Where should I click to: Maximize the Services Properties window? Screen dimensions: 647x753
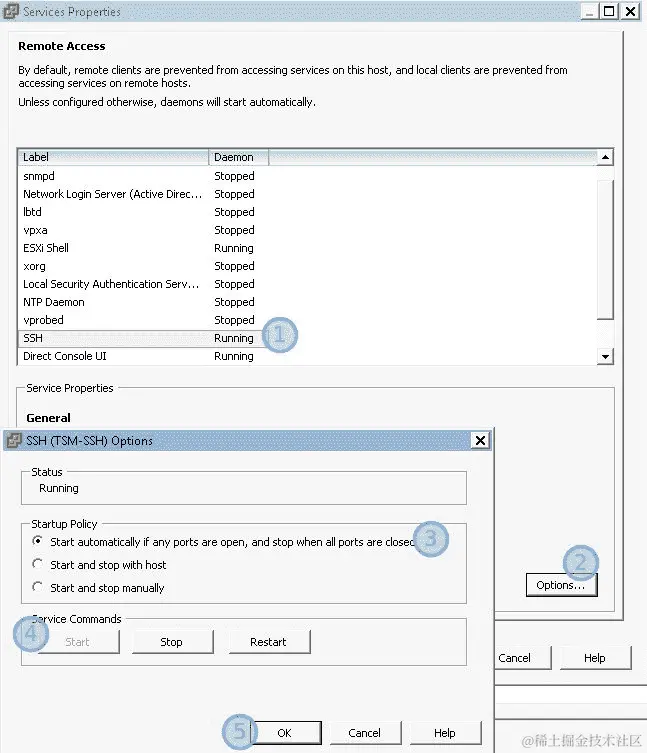[610, 11]
